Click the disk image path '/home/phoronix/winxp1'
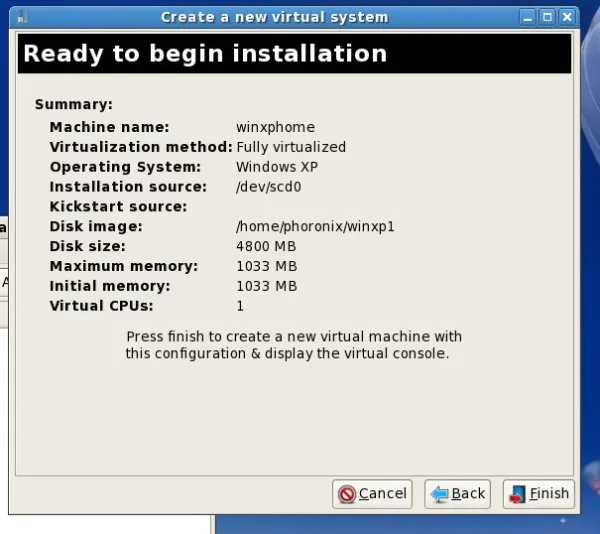Viewport: 600px width, 534px height. coord(315,226)
